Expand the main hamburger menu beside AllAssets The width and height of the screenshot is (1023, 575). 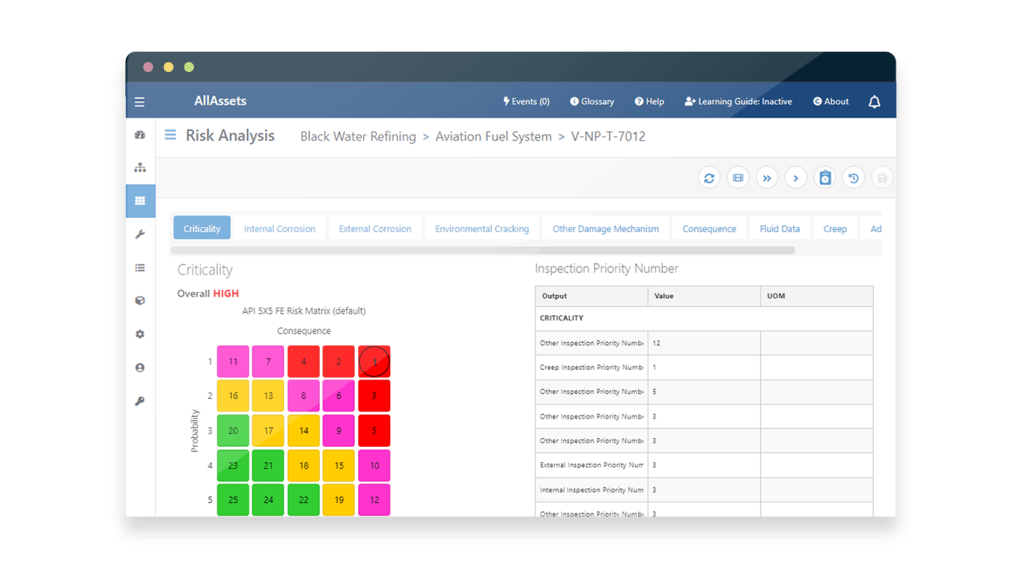(140, 102)
